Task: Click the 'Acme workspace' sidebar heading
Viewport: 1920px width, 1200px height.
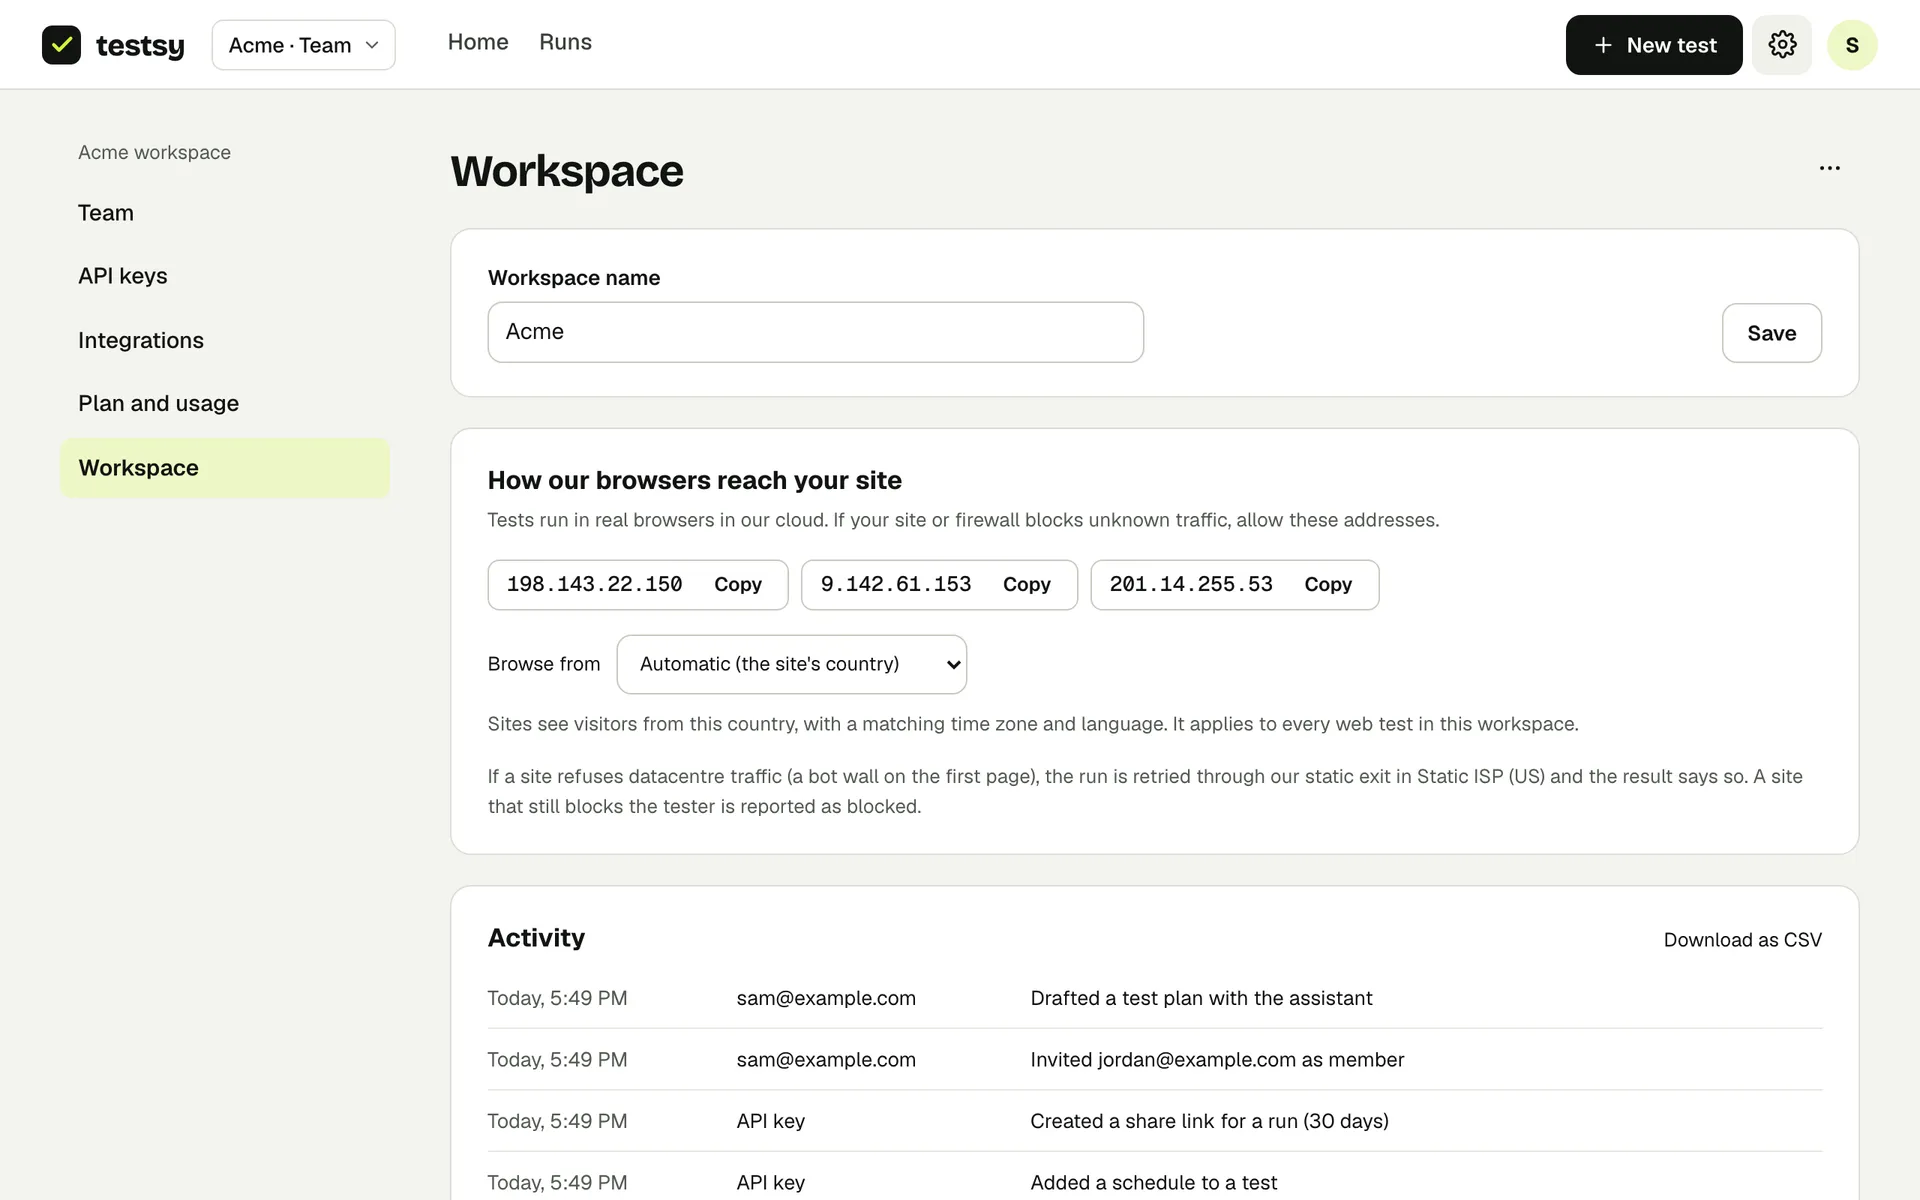Action: coord(154,152)
